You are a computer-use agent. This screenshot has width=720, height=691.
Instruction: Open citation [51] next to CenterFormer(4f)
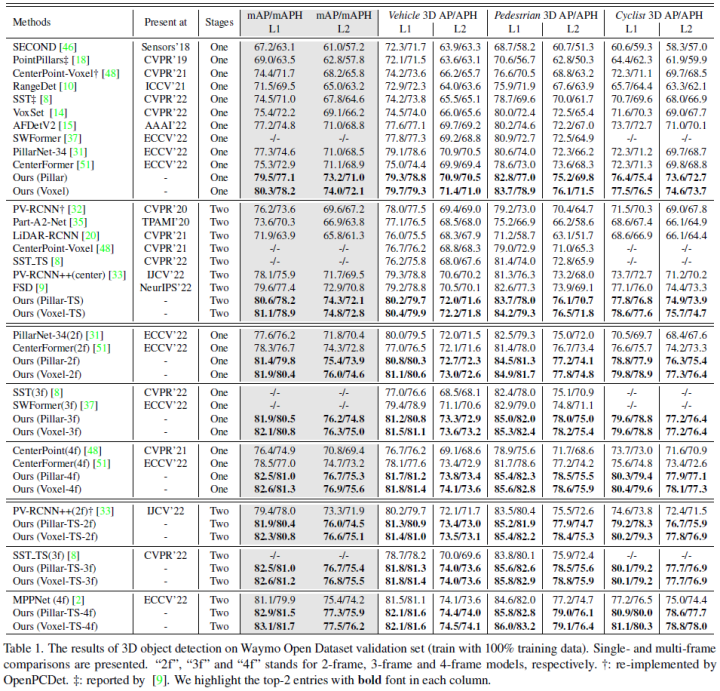click(102, 463)
